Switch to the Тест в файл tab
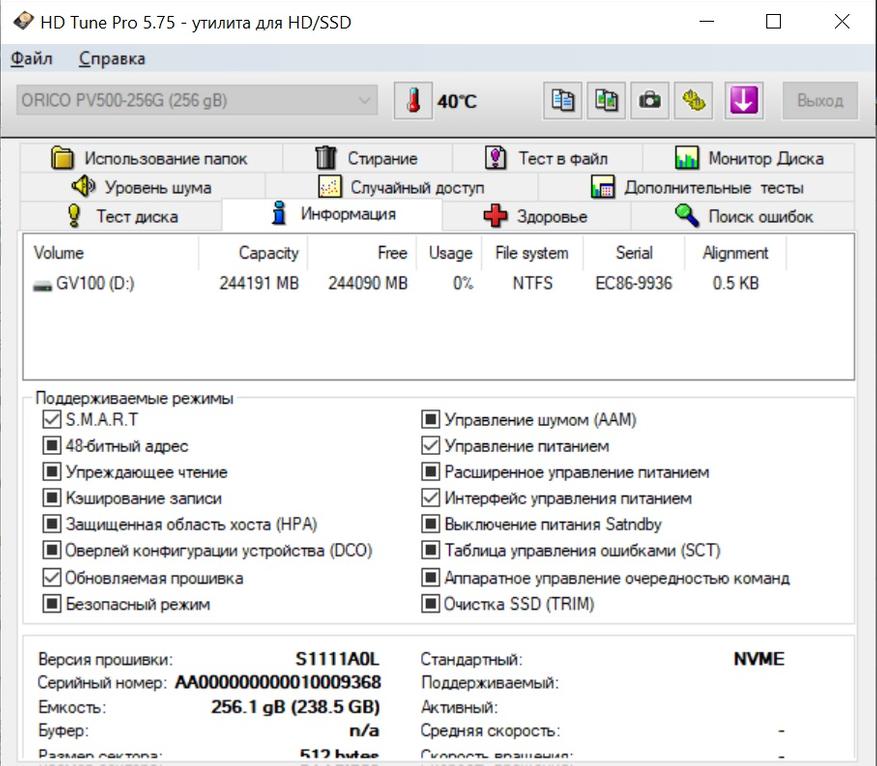Screen dimensions: 877x766 click(547, 158)
